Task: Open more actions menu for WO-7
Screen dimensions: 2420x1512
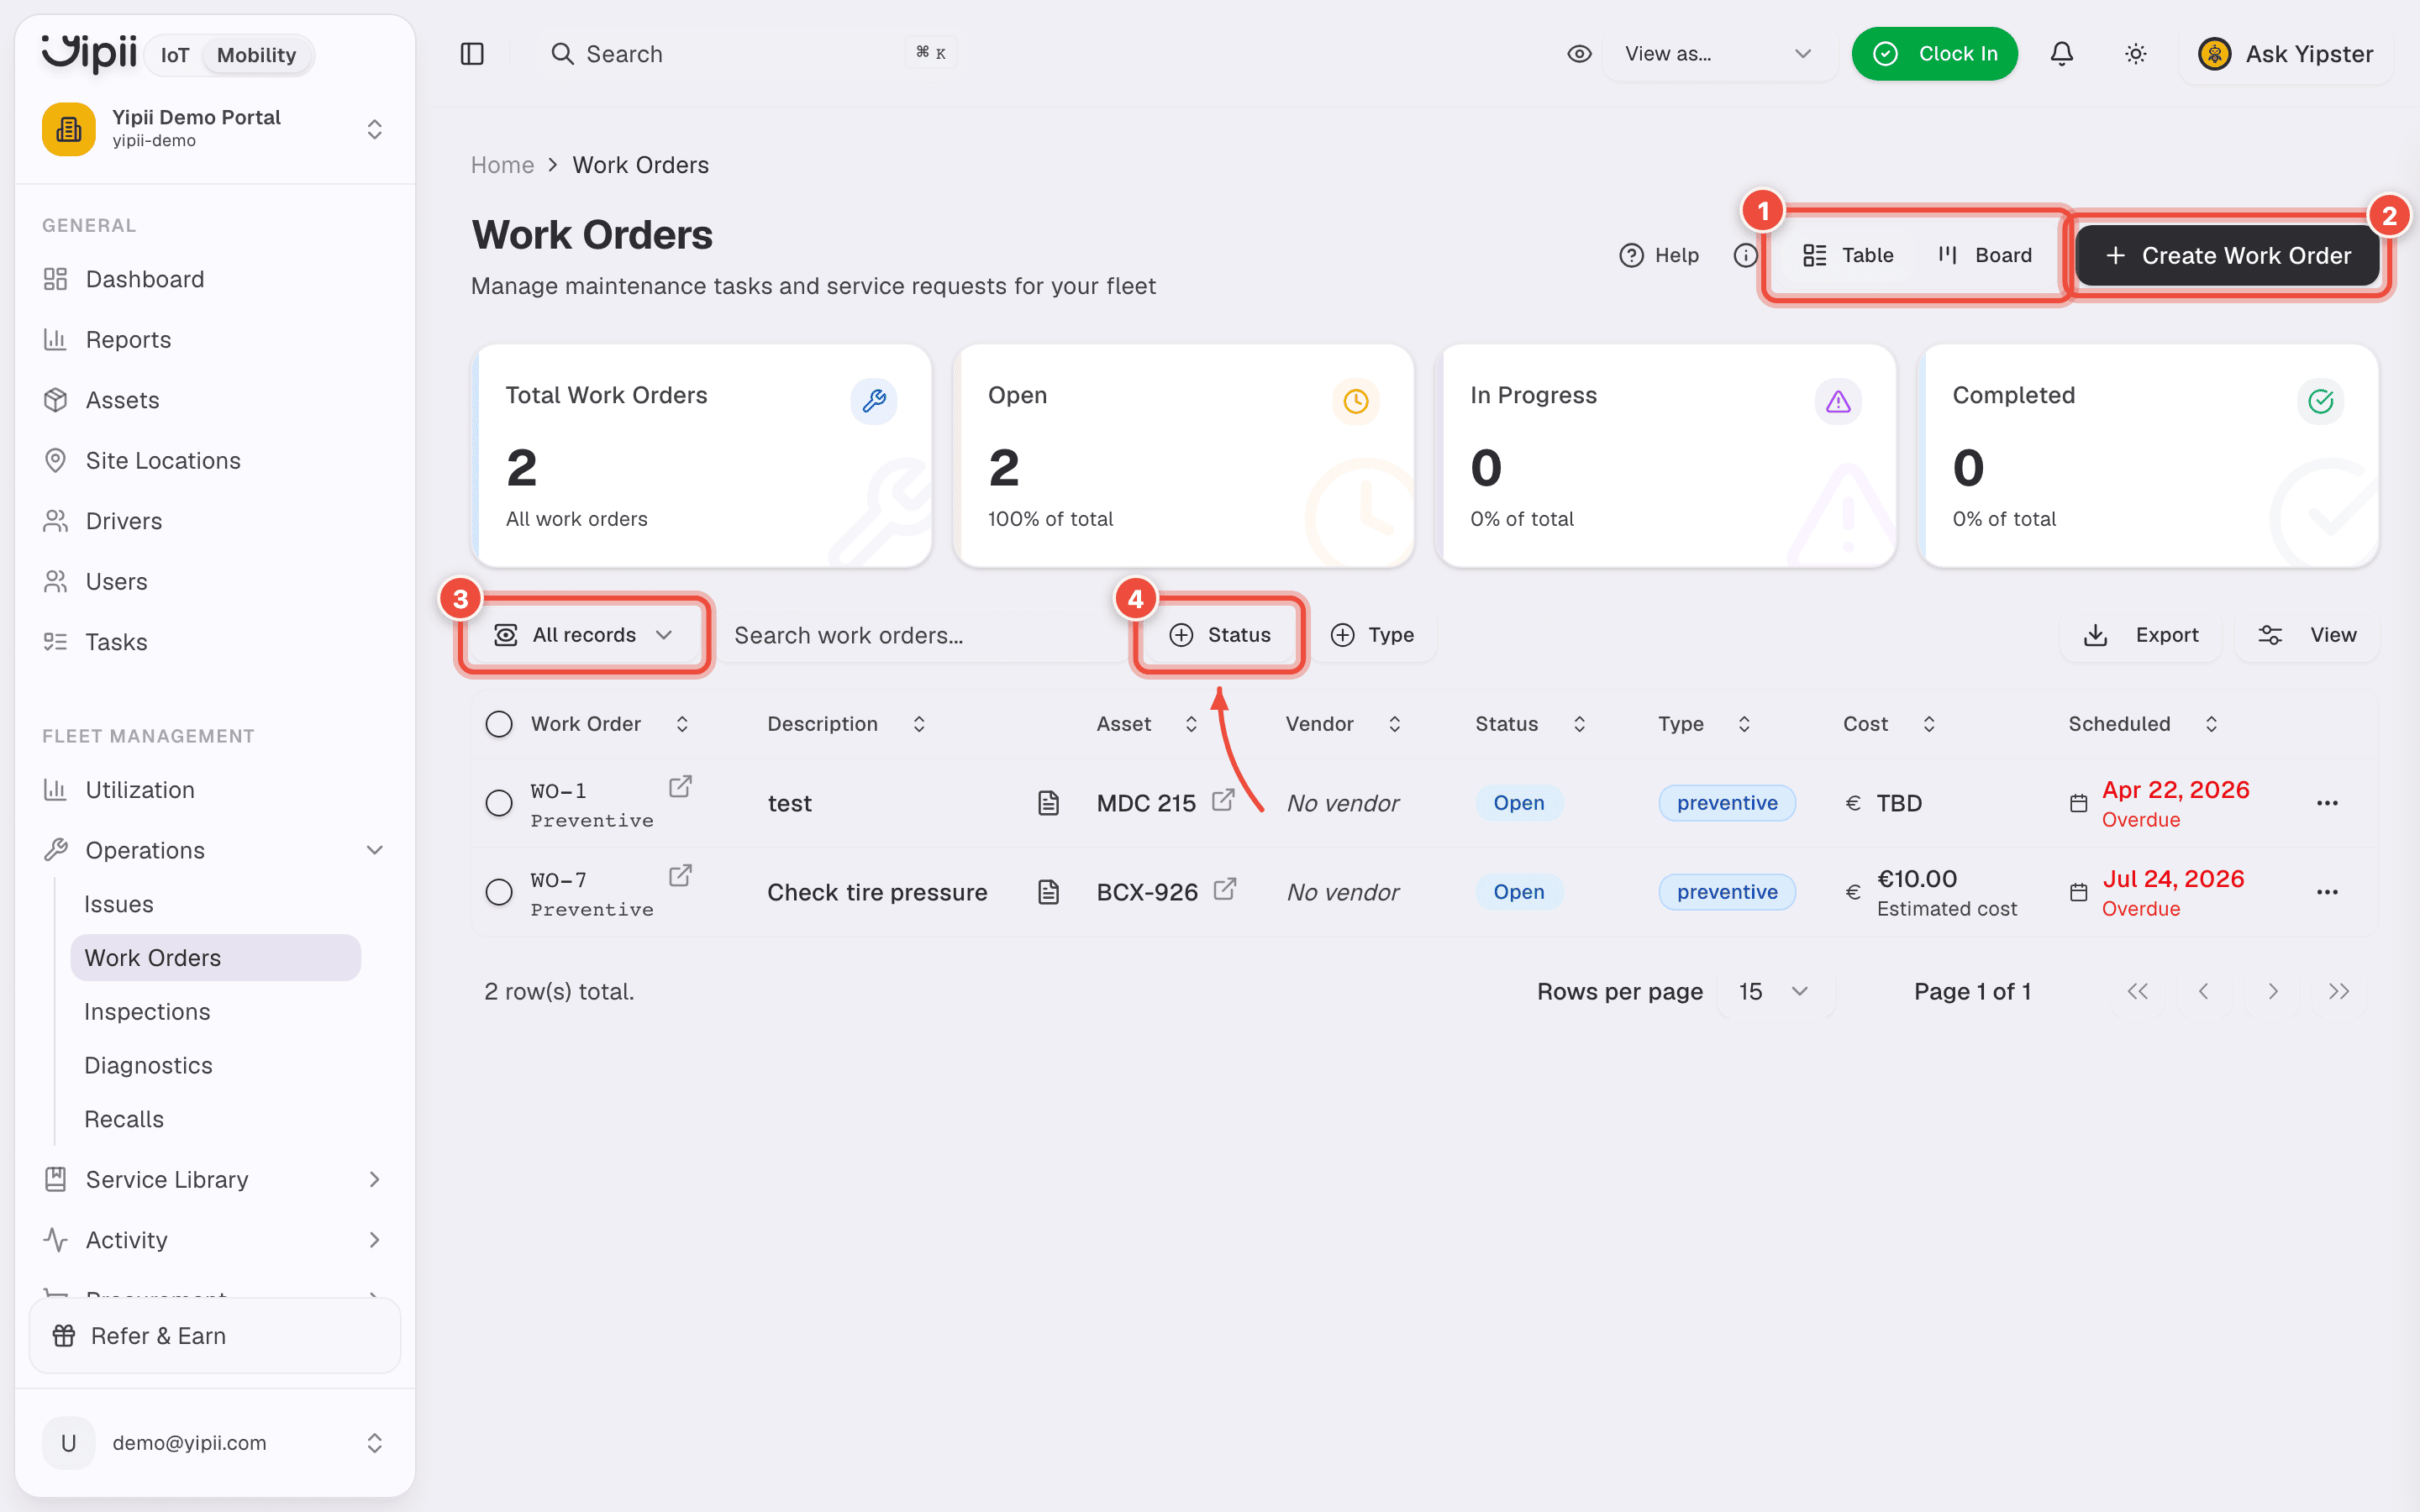Action: click(2327, 892)
